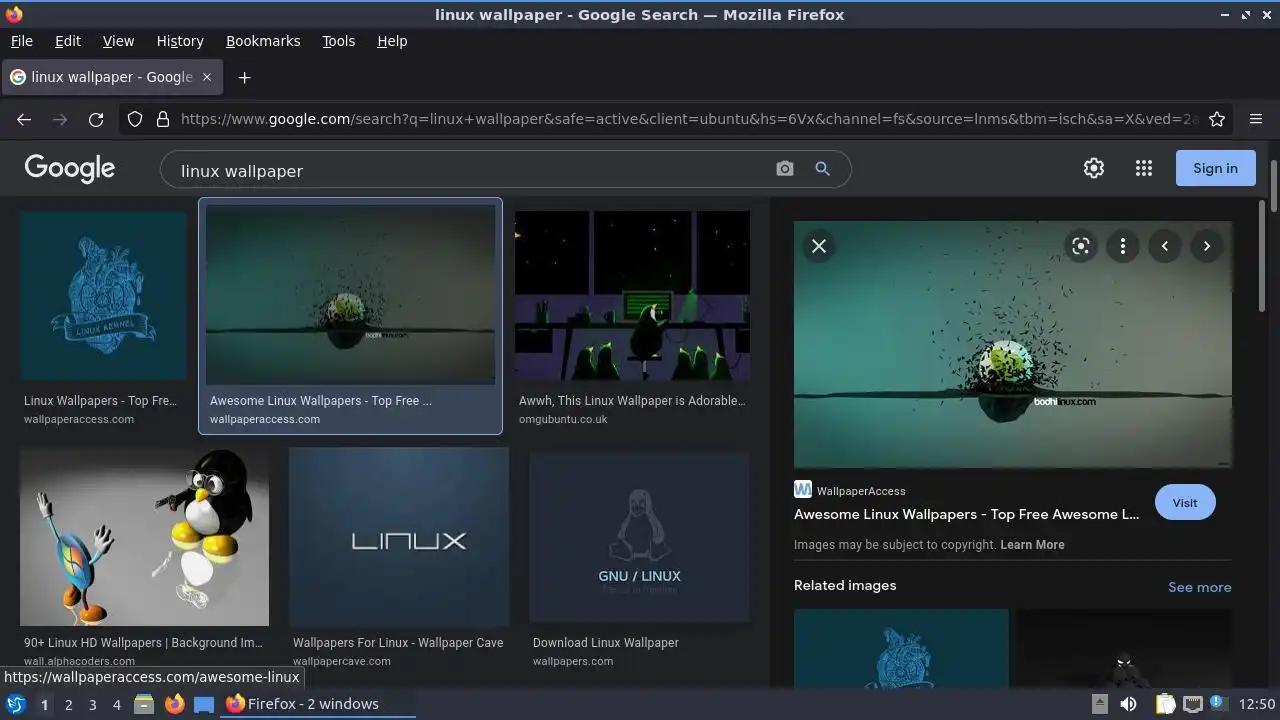This screenshot has width=1280, height=720.
Task: Click Download Linux Wallpaper caption
Action: [x=606, y=643]
